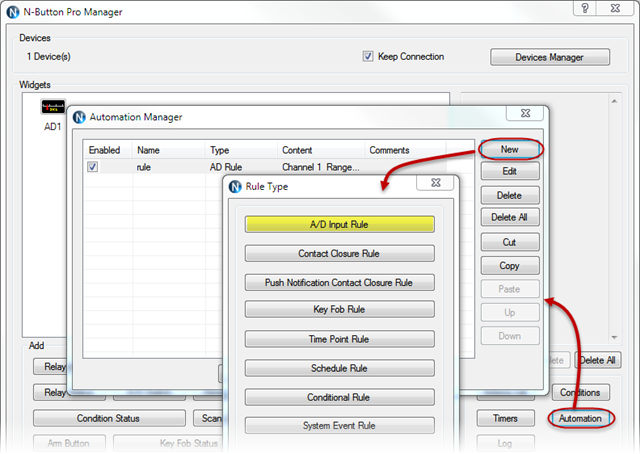Open Devices Manager

pyautogui.click(x=549, y=57)
